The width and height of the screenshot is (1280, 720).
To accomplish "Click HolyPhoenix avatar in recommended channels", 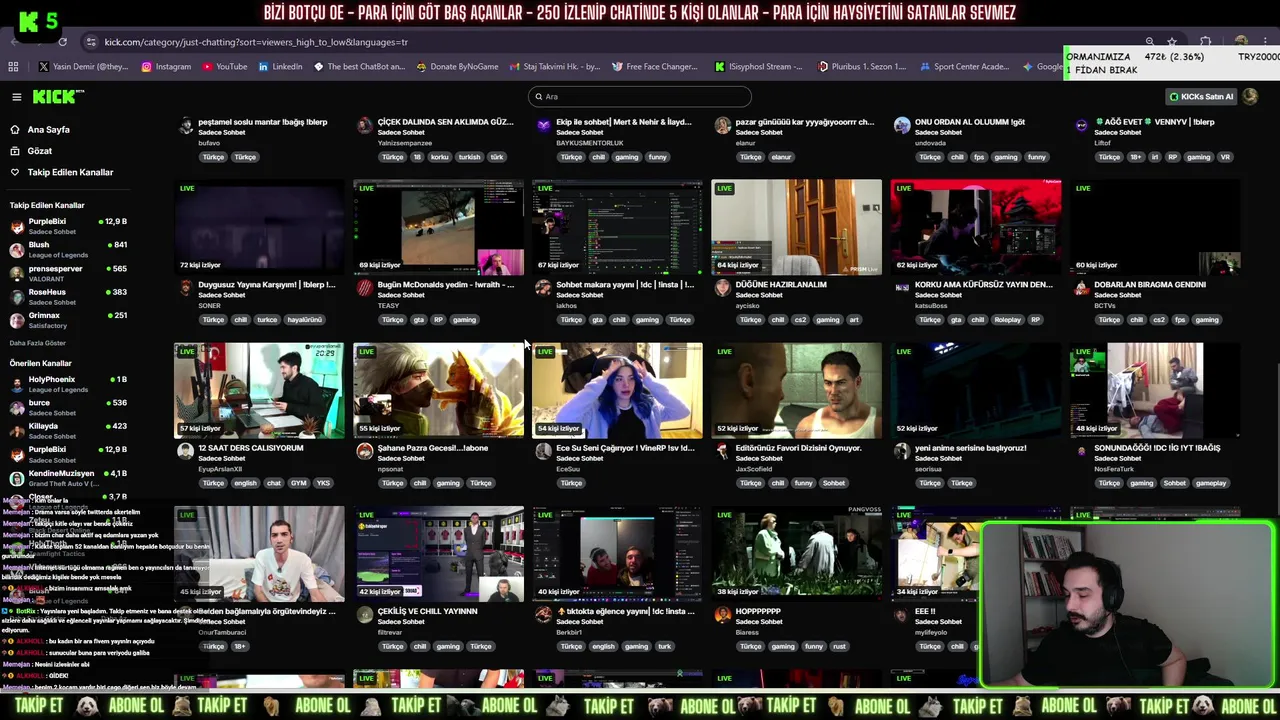I will click(17, 384).
